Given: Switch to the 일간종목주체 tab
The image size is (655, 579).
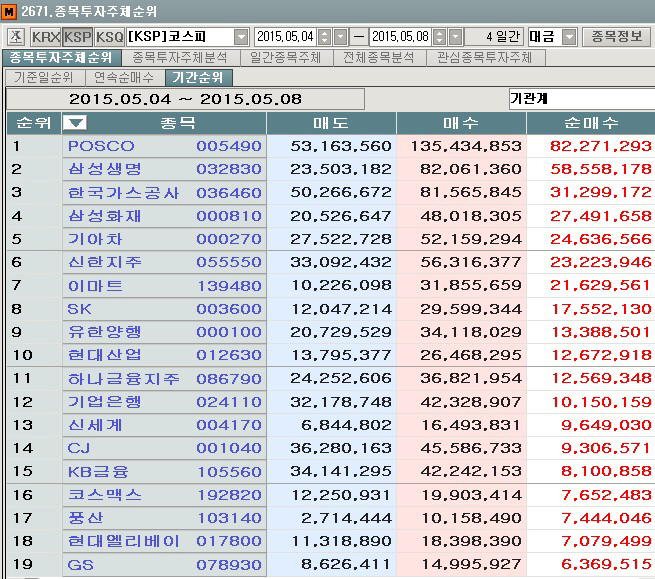Looking at the screenshot, I should coord(285,58).
